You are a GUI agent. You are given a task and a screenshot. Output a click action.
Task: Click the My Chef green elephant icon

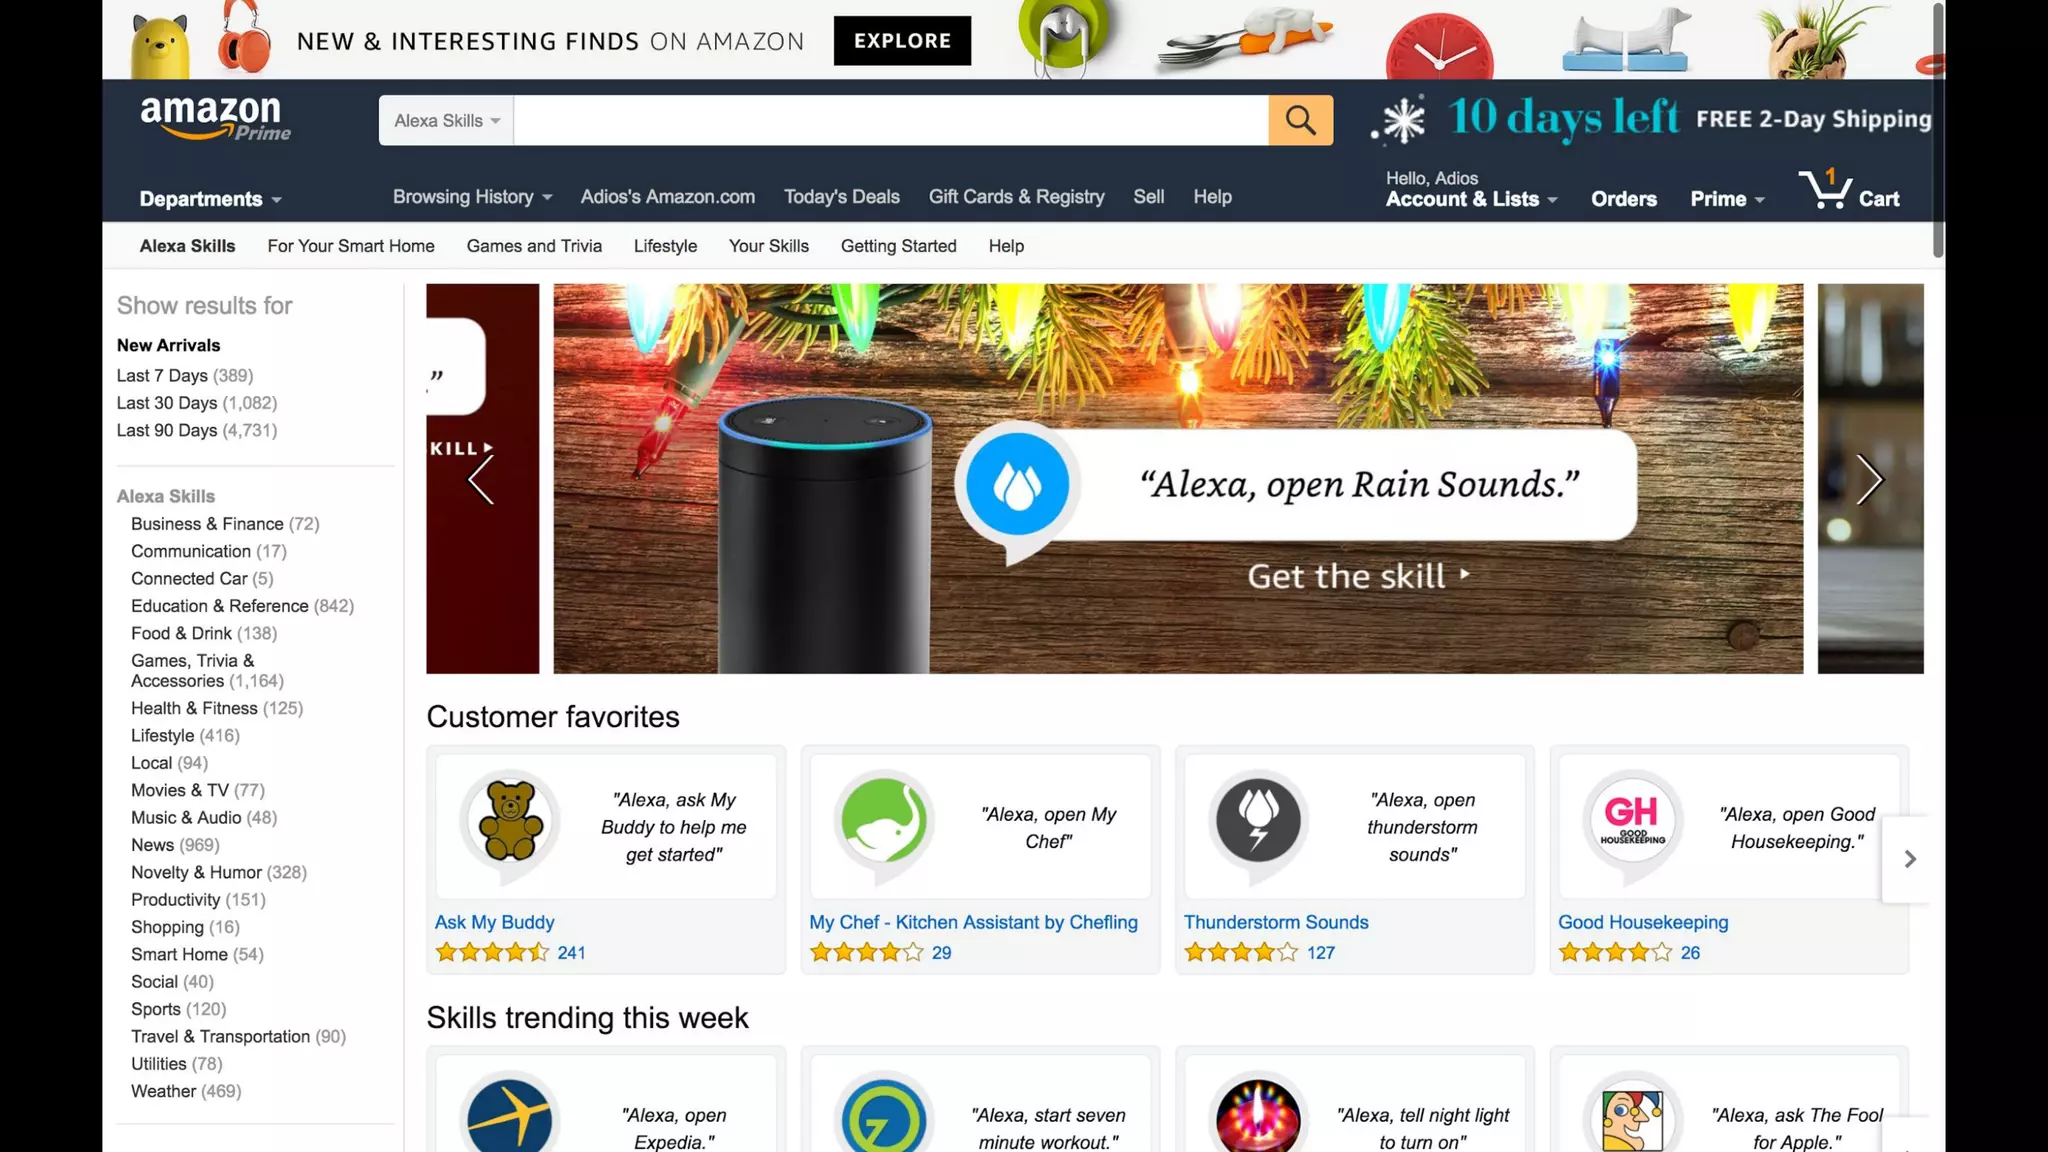(x=884, y=822)
